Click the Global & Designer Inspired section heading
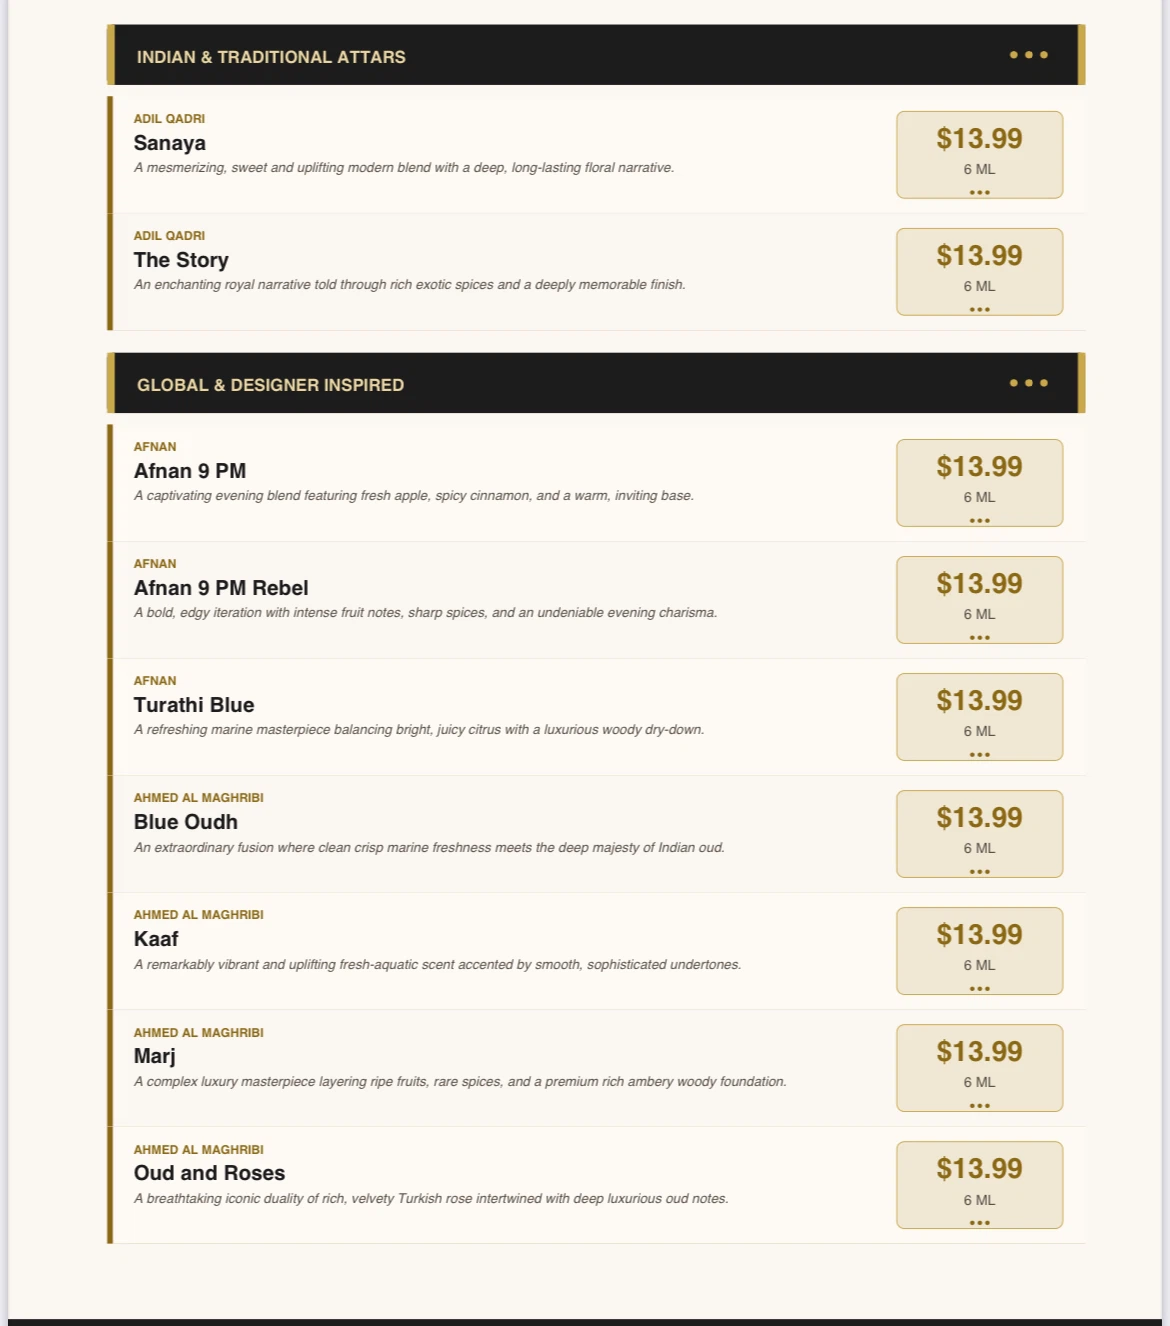 (x=271, y=385)
